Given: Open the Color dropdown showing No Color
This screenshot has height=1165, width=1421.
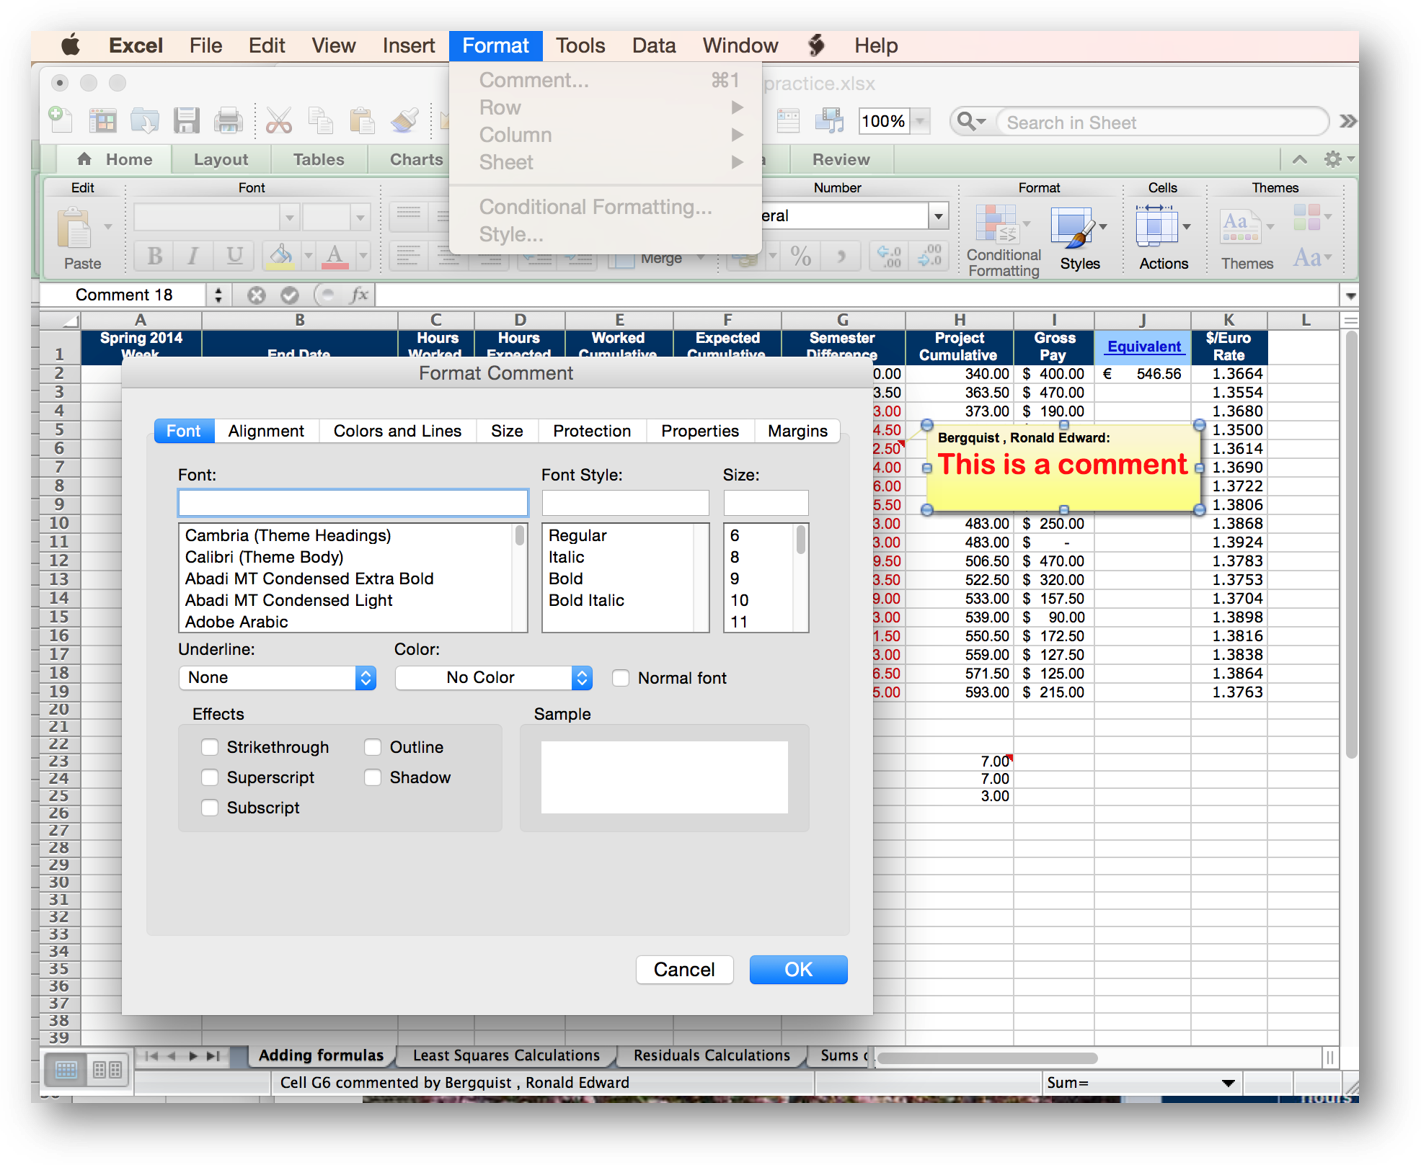Looking at the screenshot, I should point(493,678).
